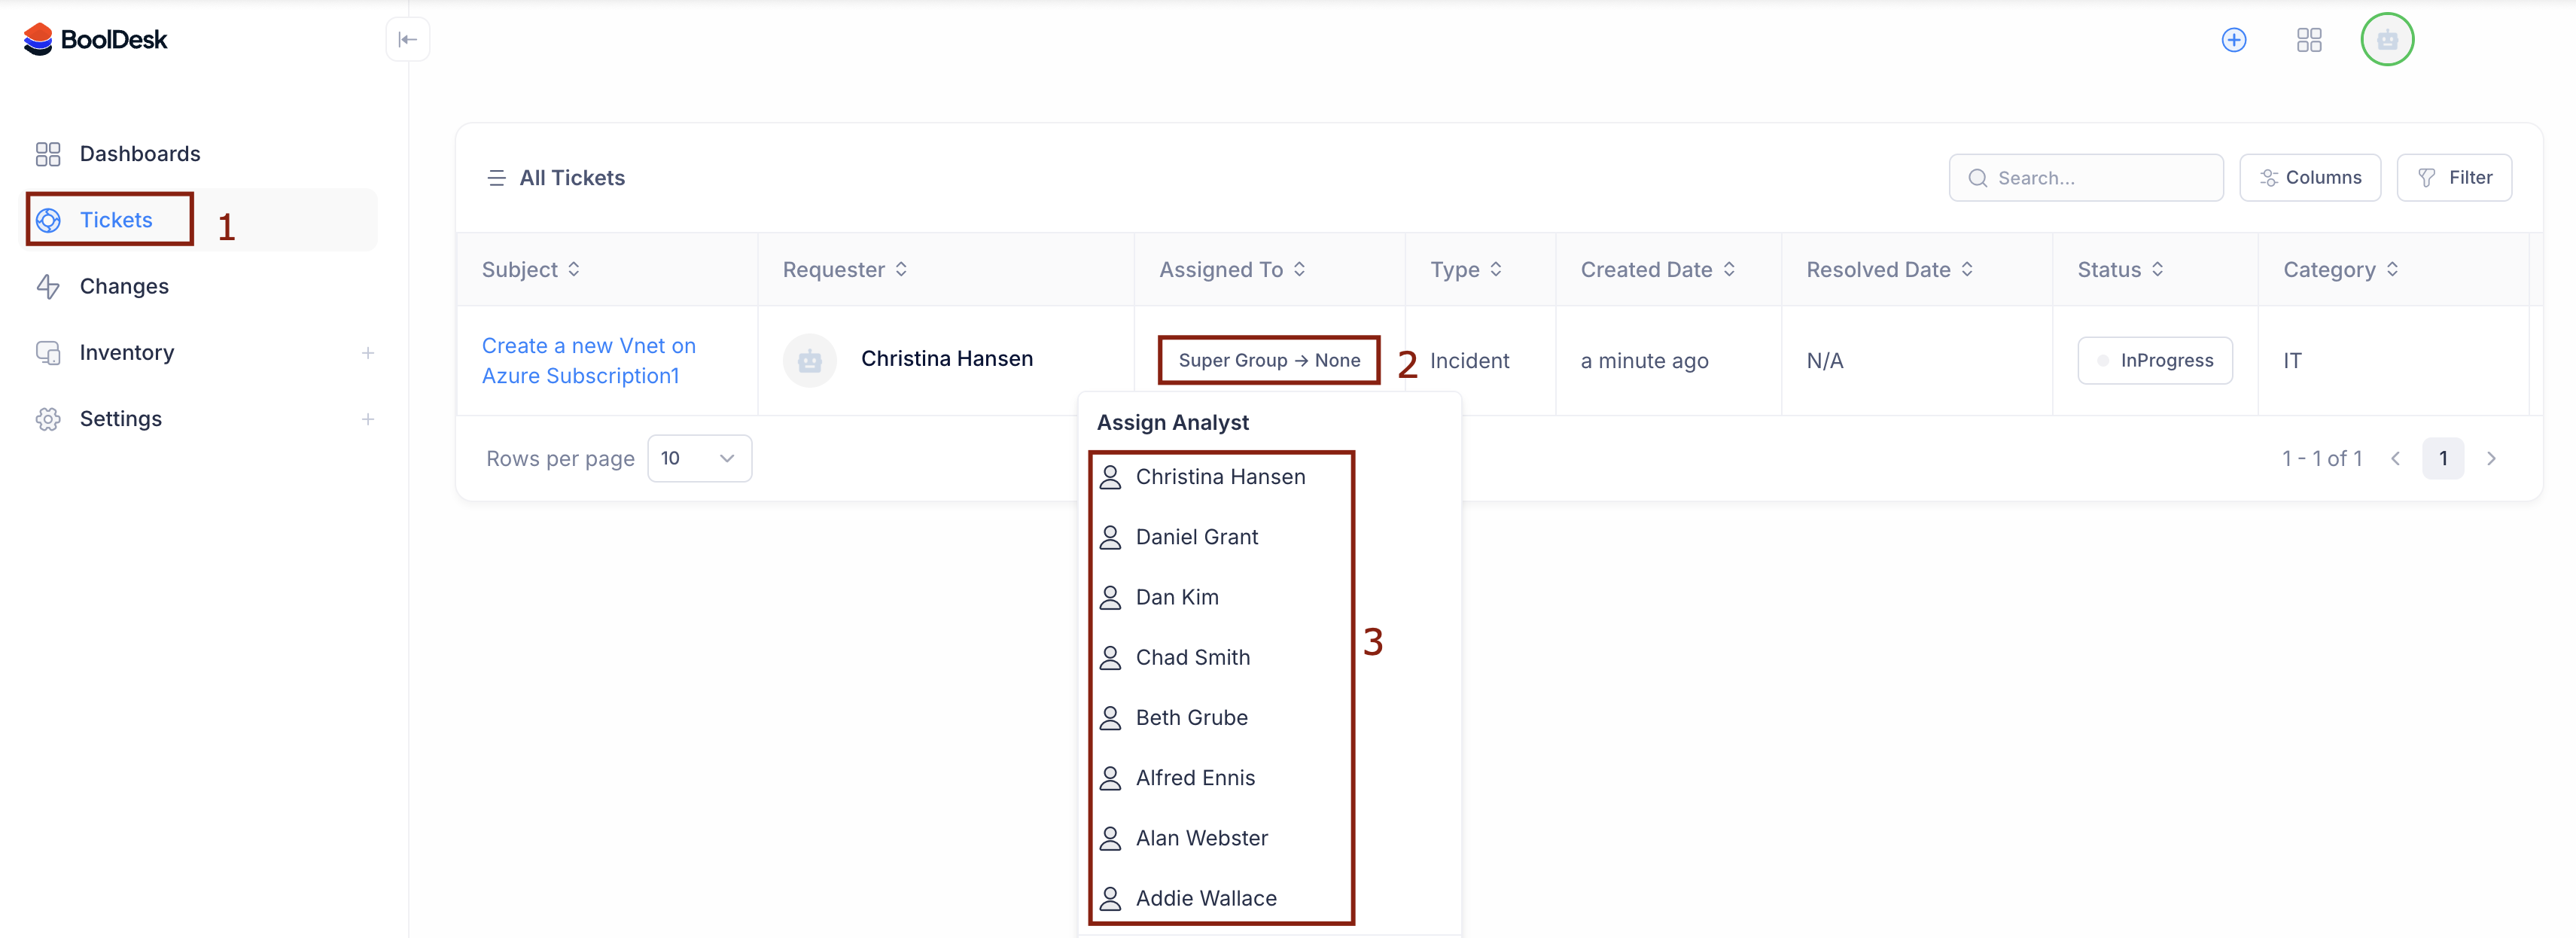Click the All Tickets list menu icon
The width and height of the screenshot is (2576, 938).
[x=496, y=178]
